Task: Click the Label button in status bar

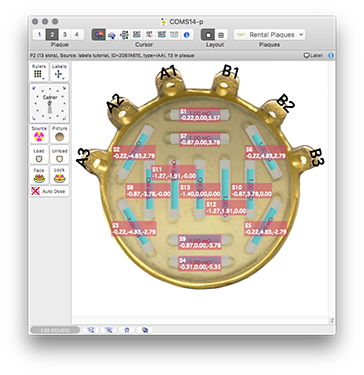Action: point(313,55)
